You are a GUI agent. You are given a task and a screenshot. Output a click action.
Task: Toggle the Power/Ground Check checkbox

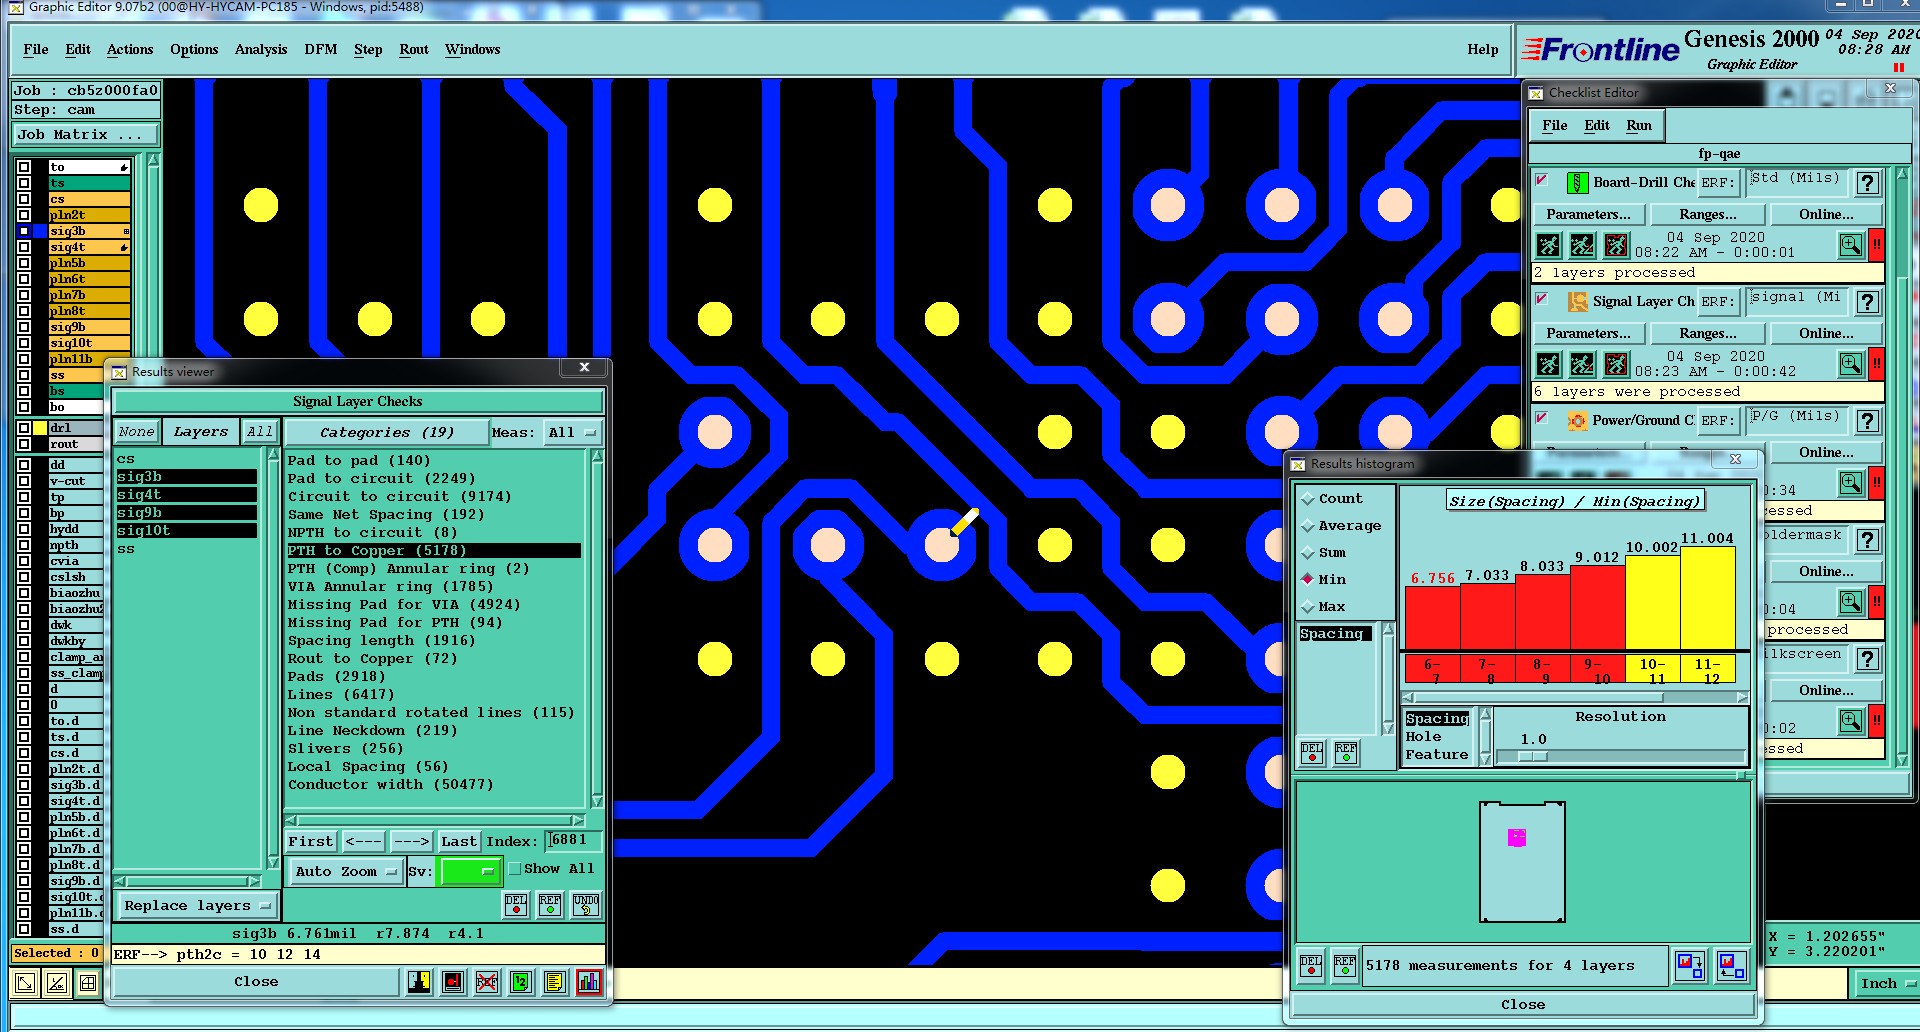click(1542, 418)
